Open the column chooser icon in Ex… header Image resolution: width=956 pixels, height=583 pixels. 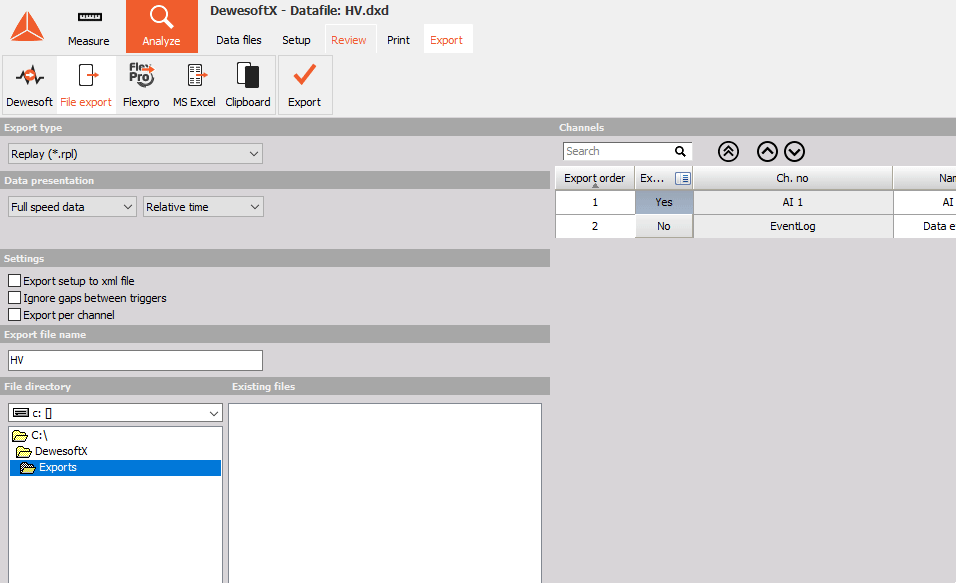point(683,178)
